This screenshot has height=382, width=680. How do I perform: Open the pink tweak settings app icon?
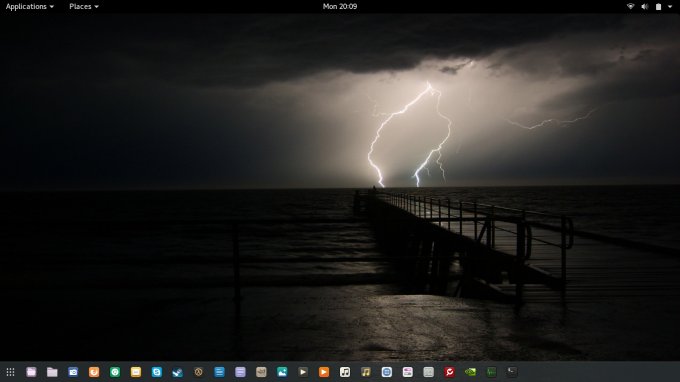click(407, 372)
